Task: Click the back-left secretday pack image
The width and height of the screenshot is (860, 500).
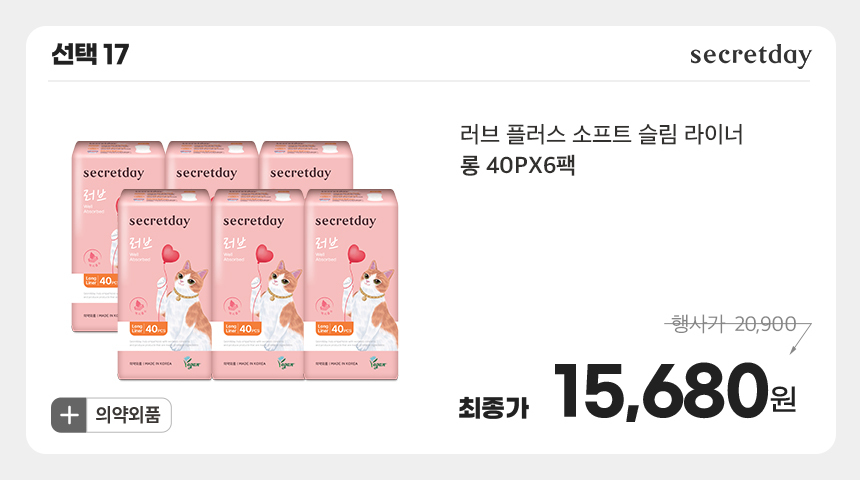Action: pos(95,236)
